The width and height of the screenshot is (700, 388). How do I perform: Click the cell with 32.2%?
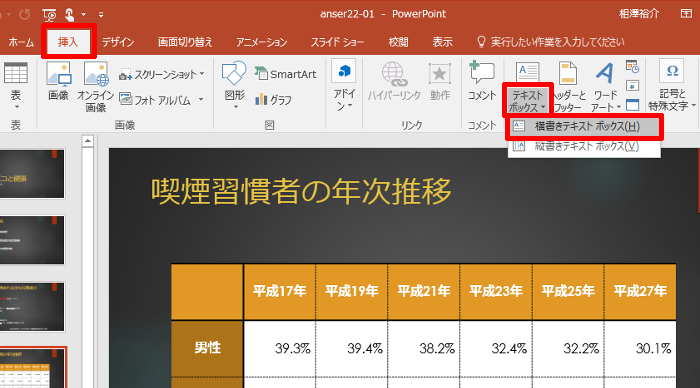tap(568, 348)
